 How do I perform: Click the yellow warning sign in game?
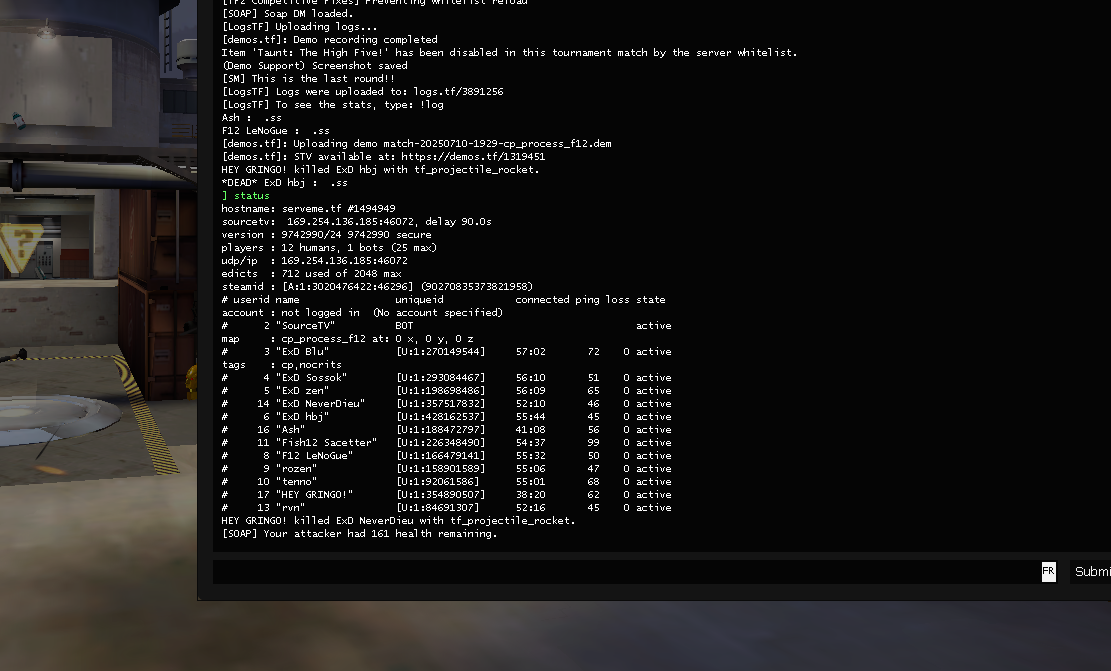[17, 247]
